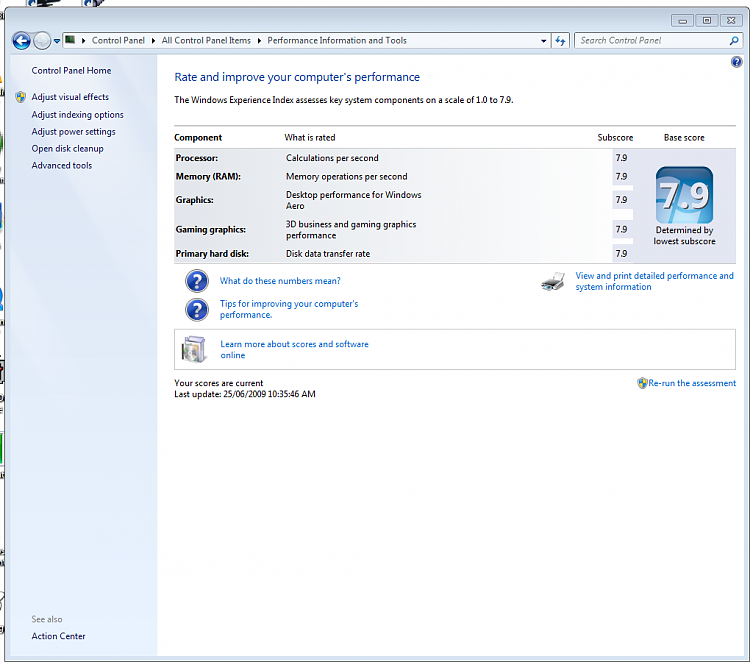This screenshot has height=662, width=750.
Task: Open Control Panel Home
Action: [x=71, y=71]
